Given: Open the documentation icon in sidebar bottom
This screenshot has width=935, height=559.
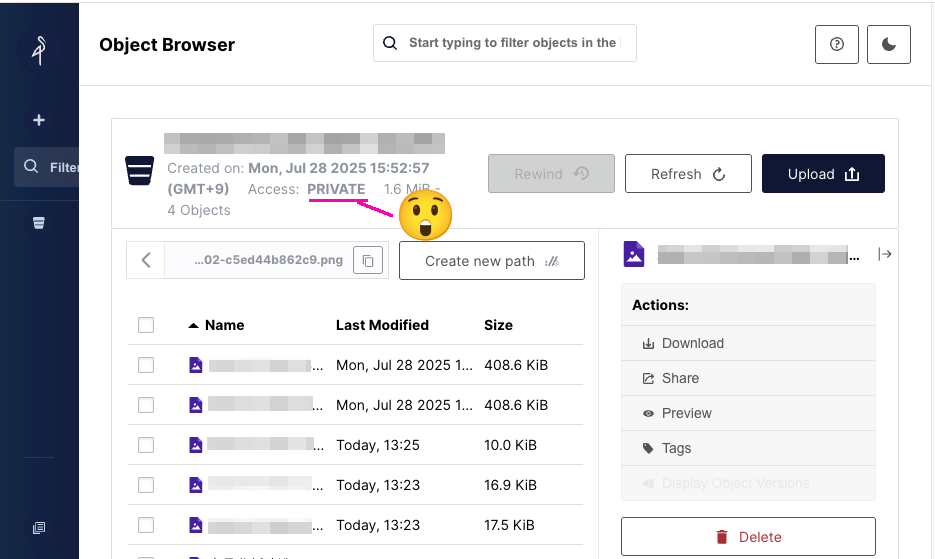Looking at the screenshot, I should (x=39, y=528).
